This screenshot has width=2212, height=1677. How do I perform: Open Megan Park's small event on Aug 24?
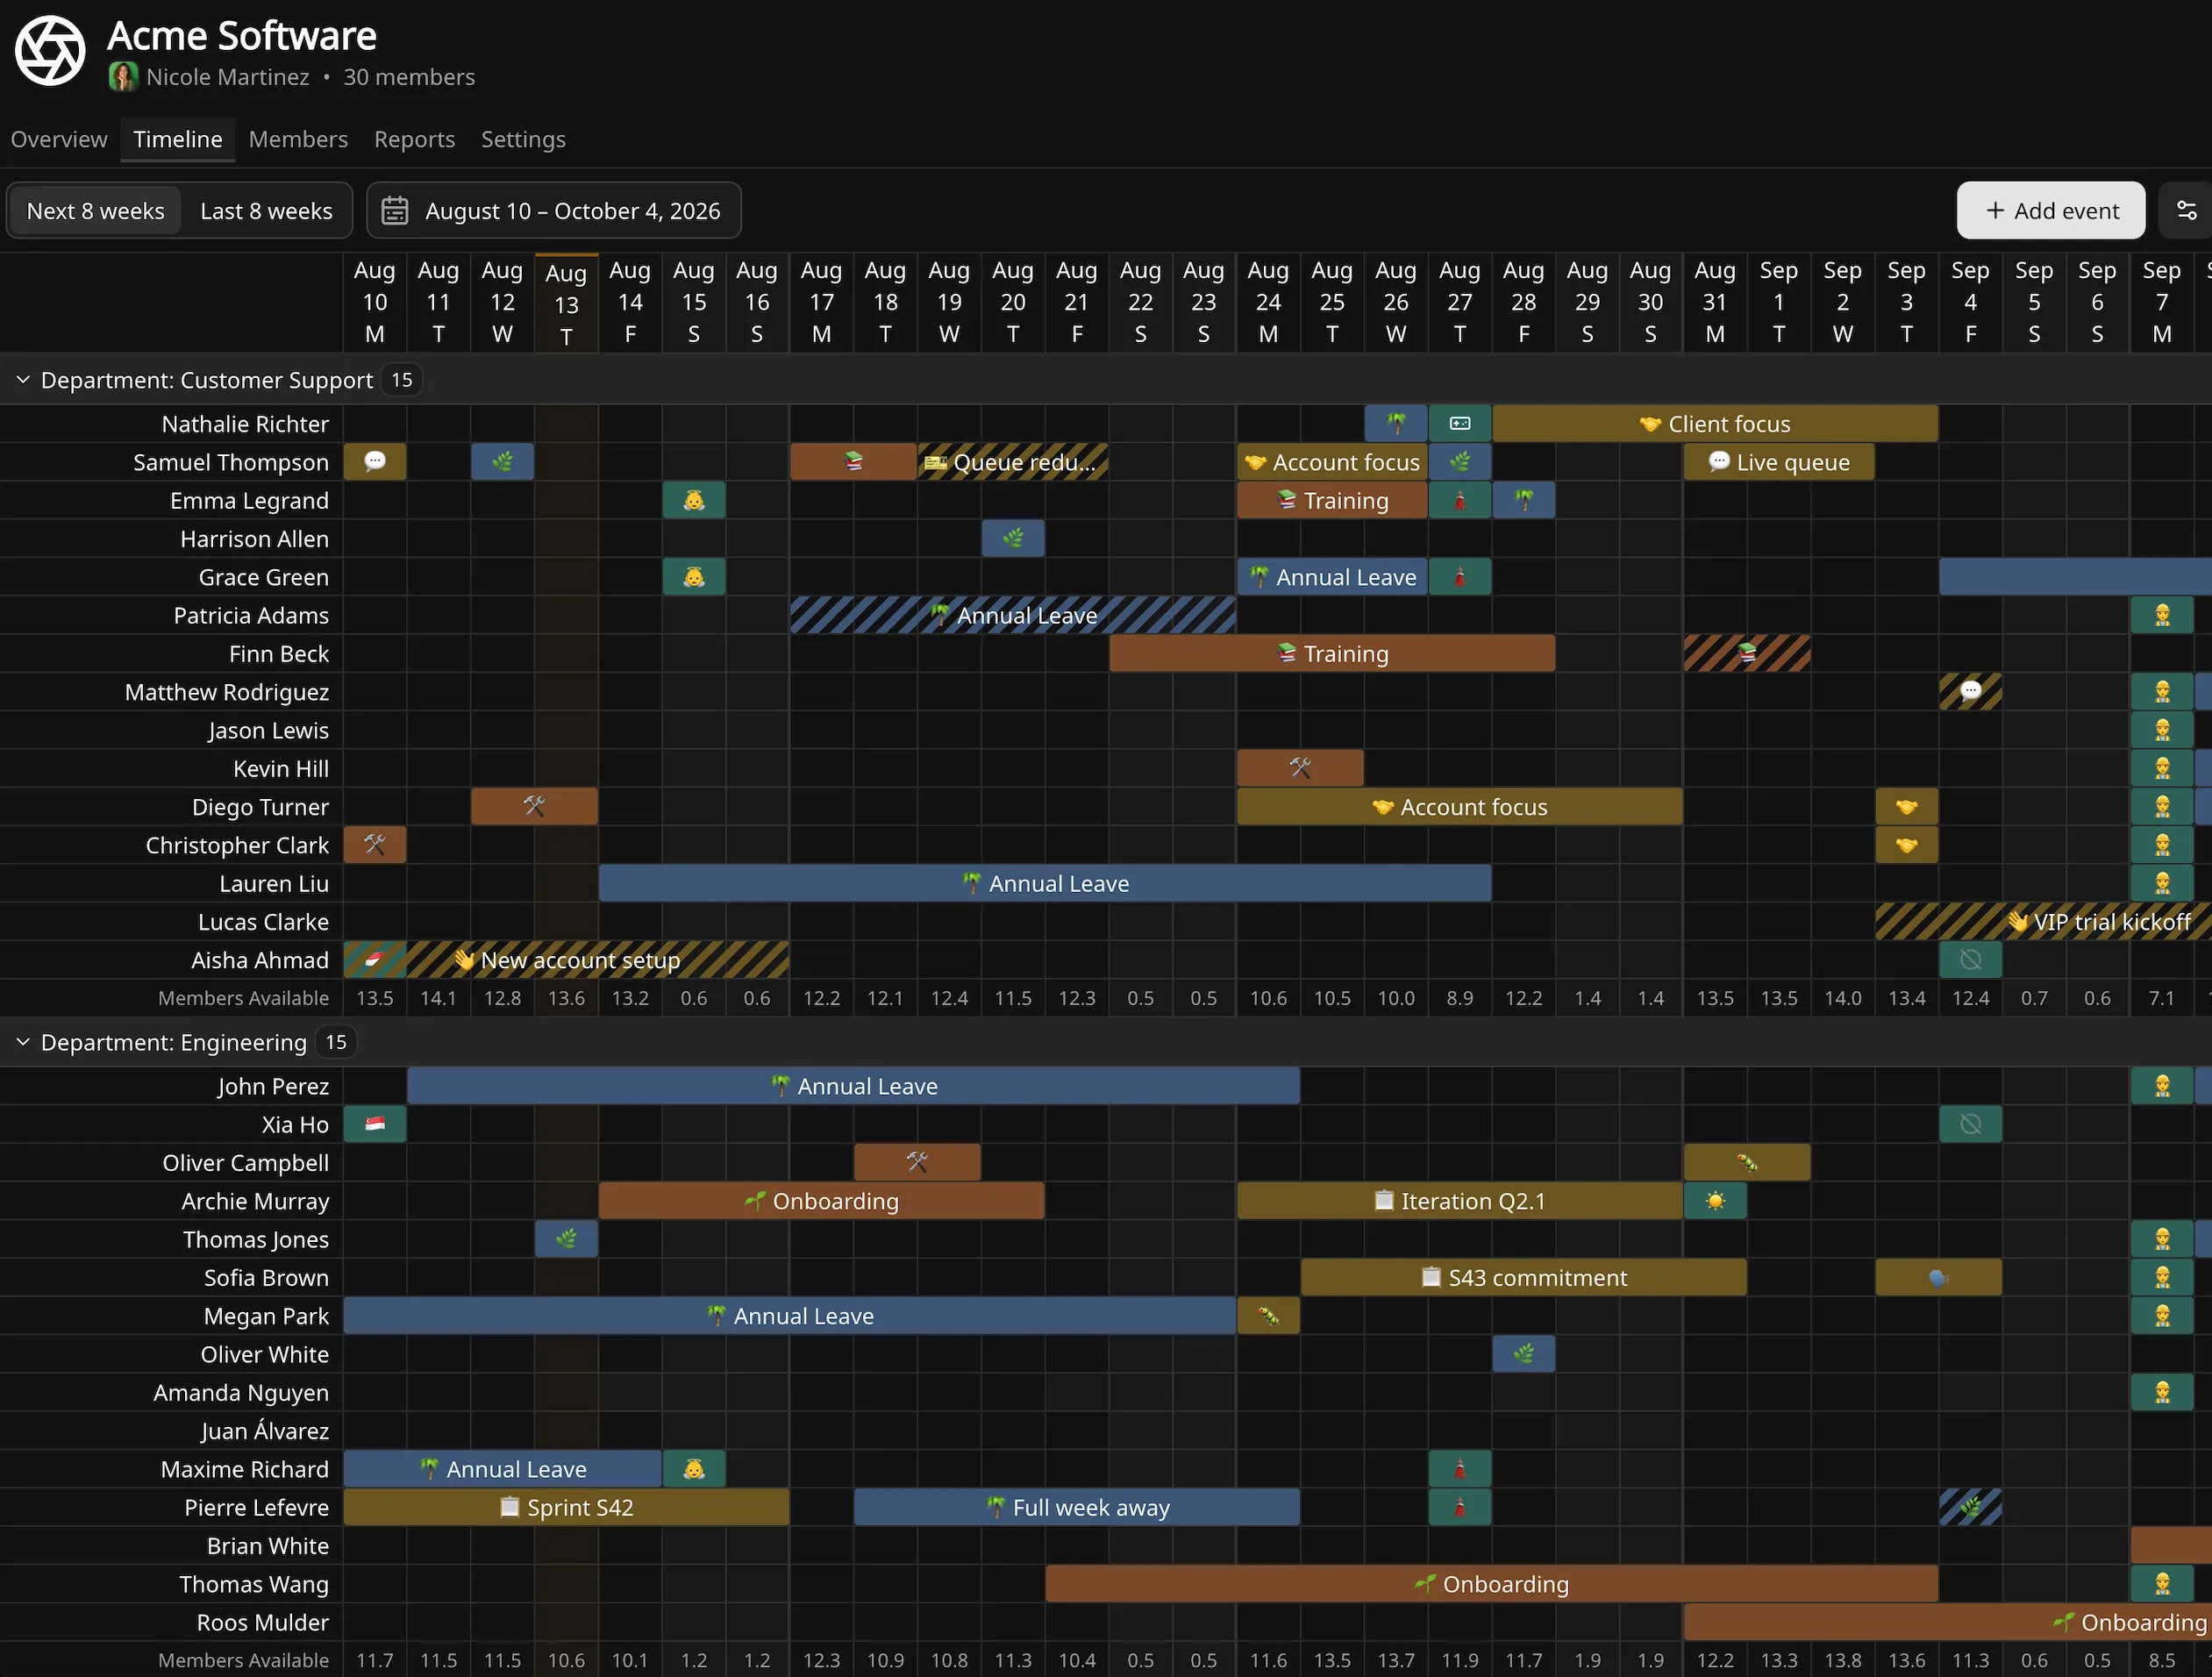[x=1268, y=1316]
